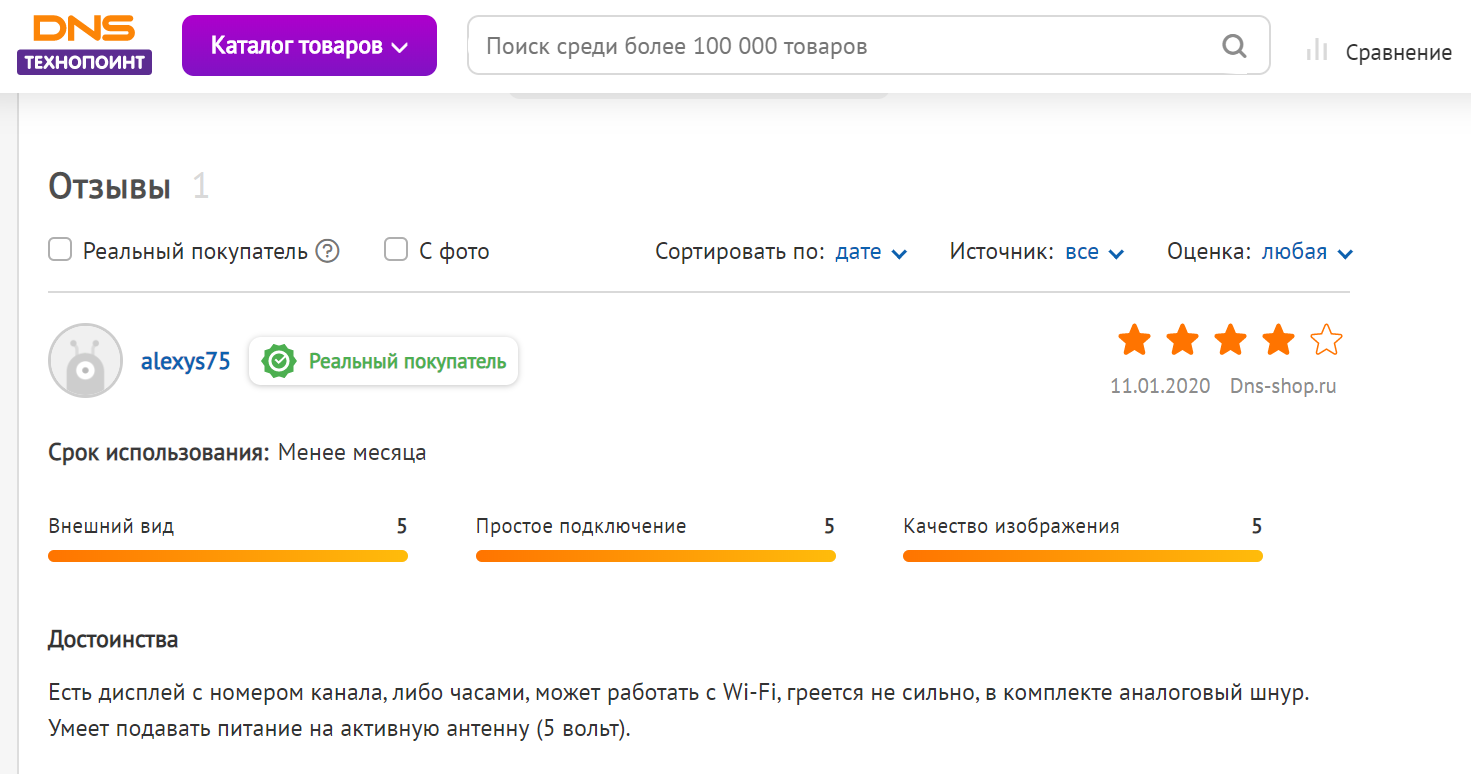Click the empty fifth rating star
The height and width of the screenshot is (774, 1471).
coord(1326,340)
